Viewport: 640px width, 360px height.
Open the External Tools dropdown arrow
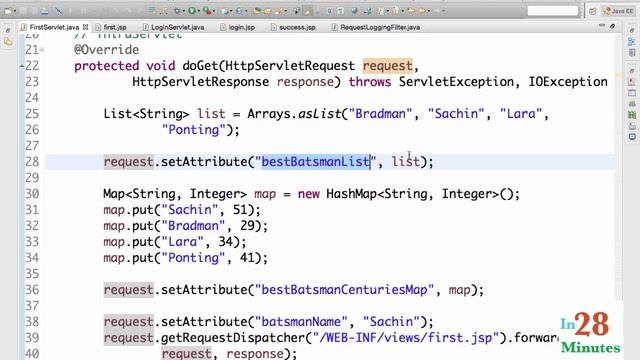click(x=213, y=11)
